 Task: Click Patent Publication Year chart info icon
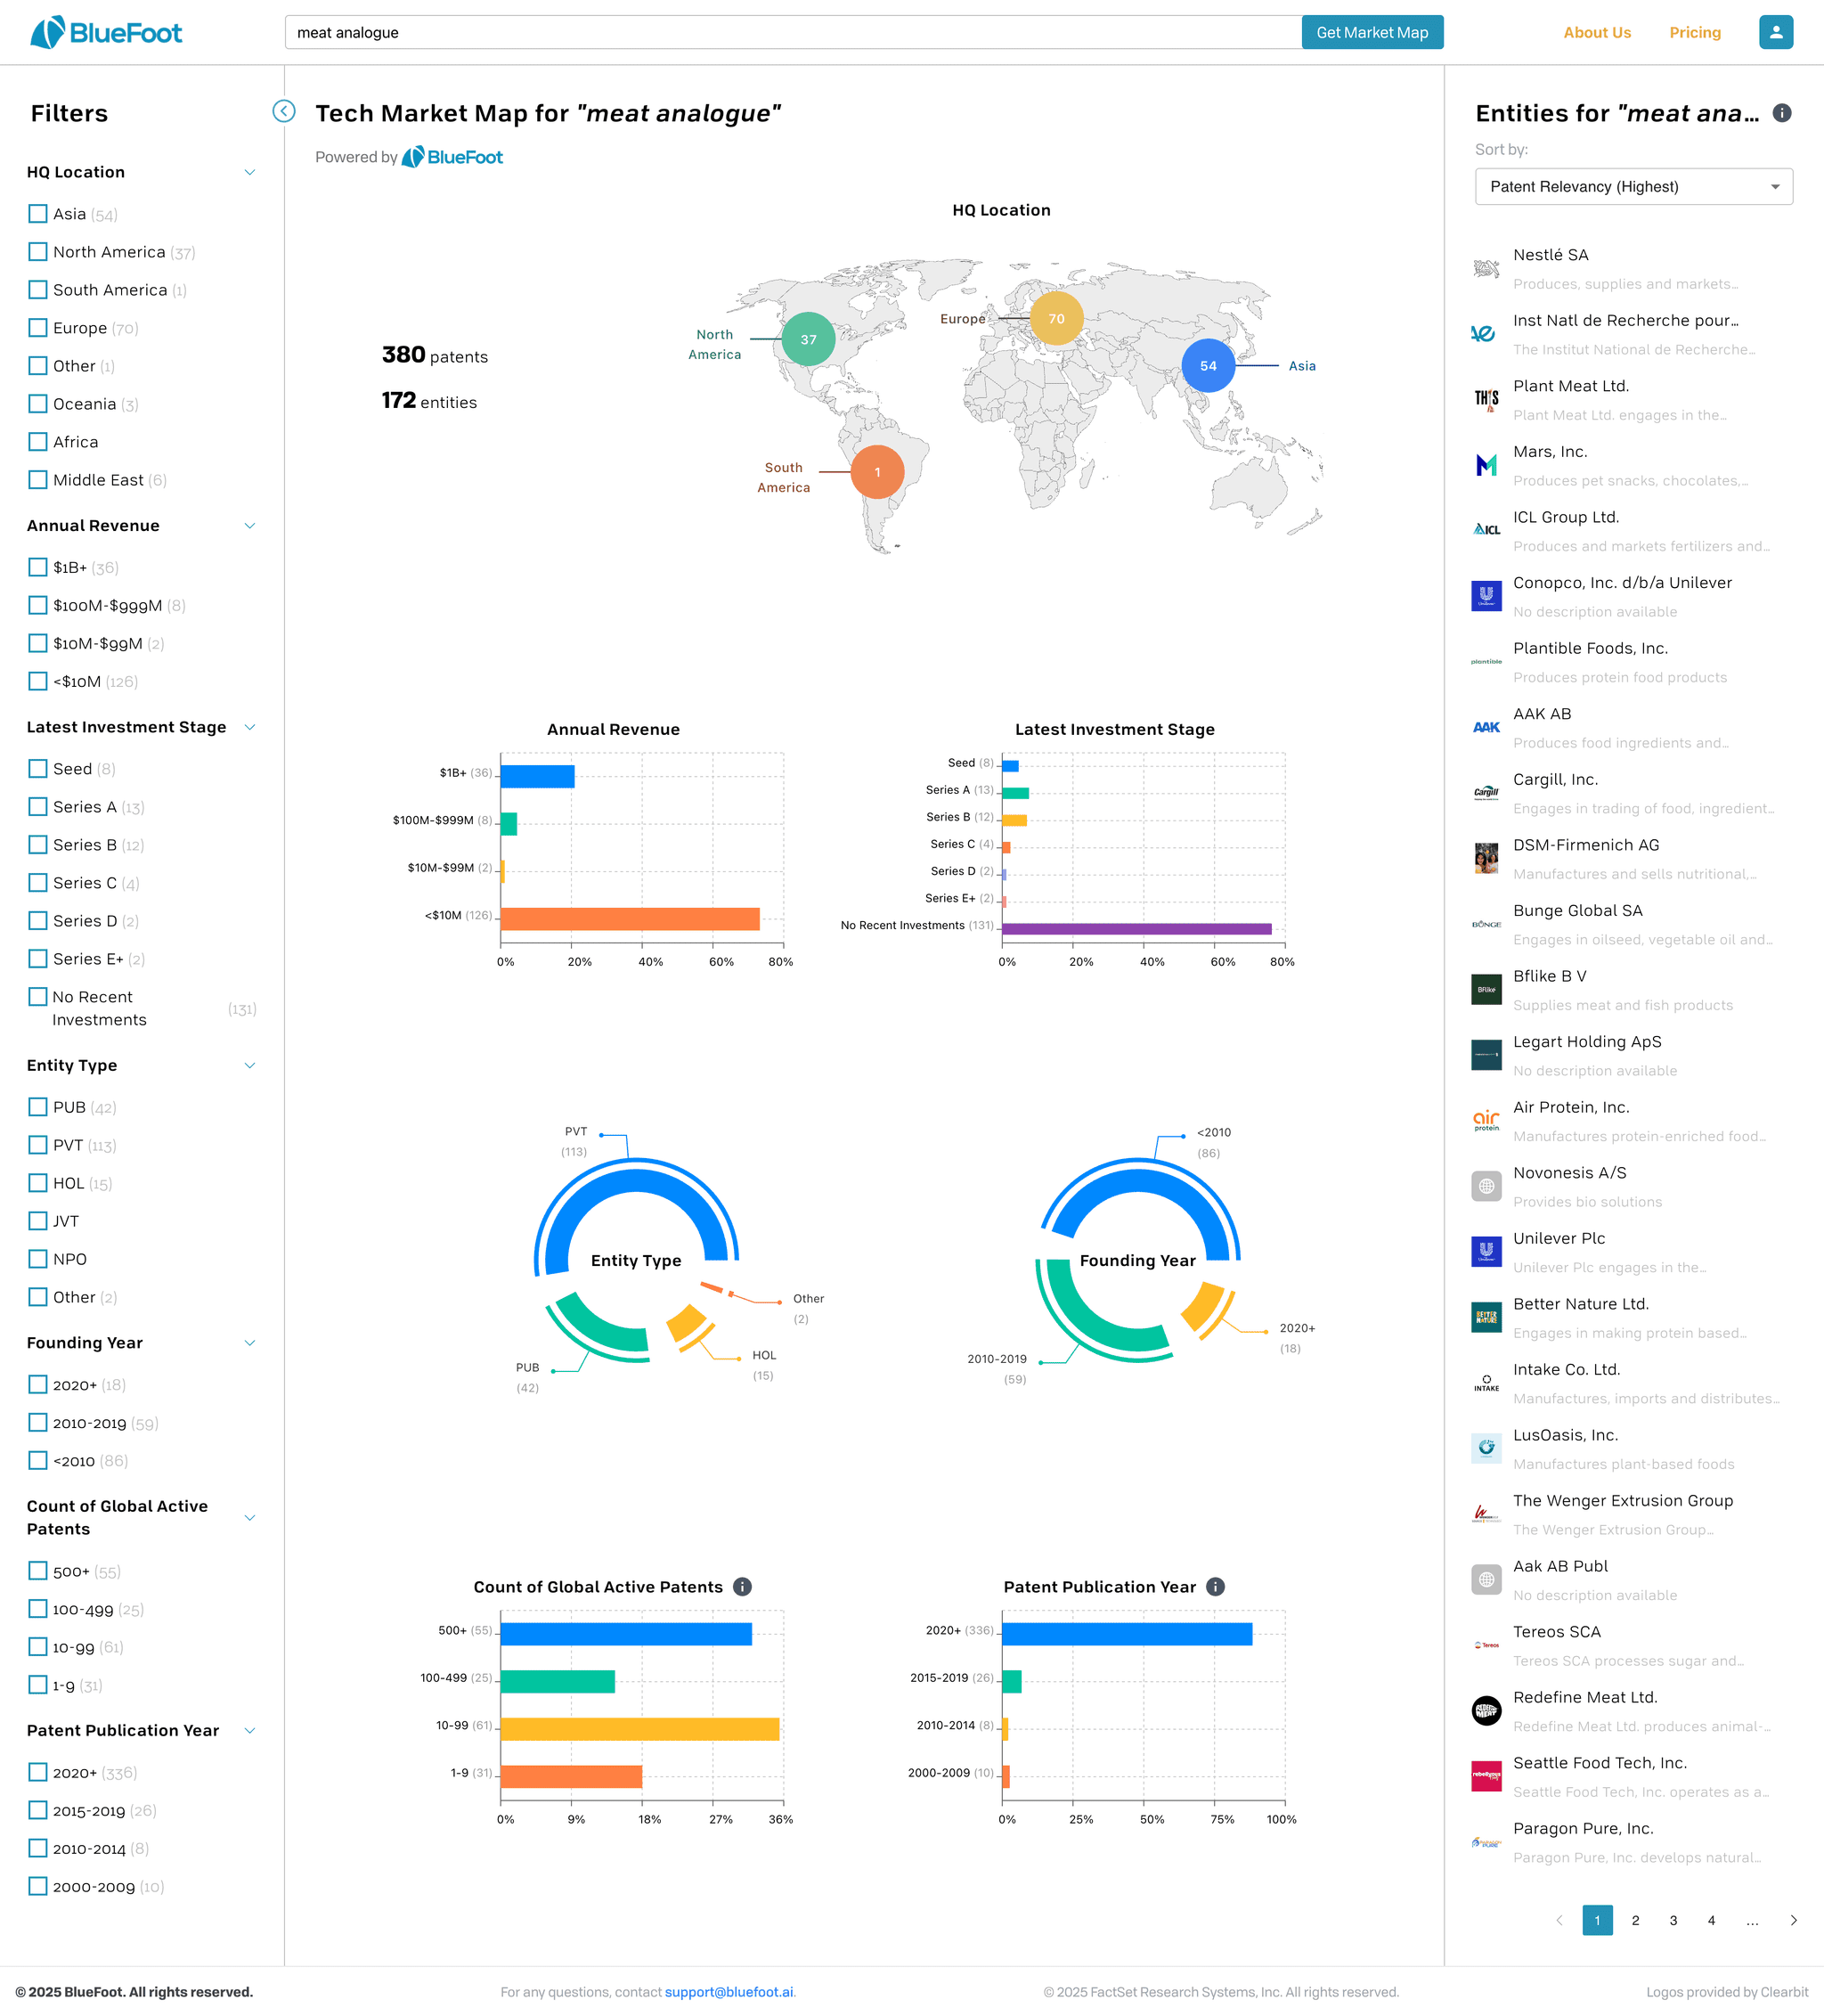[x=1215, y=1586]
